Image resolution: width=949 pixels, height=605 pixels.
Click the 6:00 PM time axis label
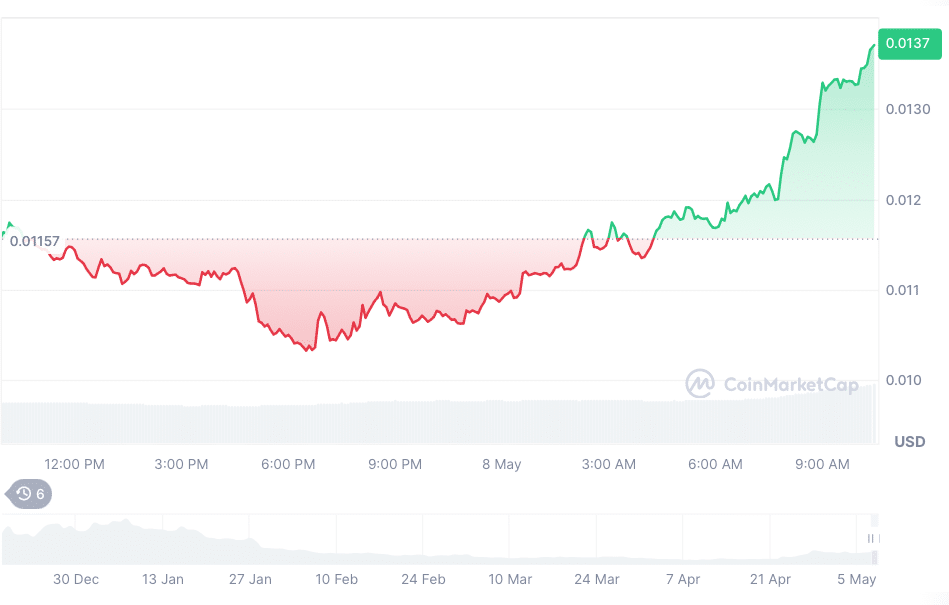click(289, 464)
